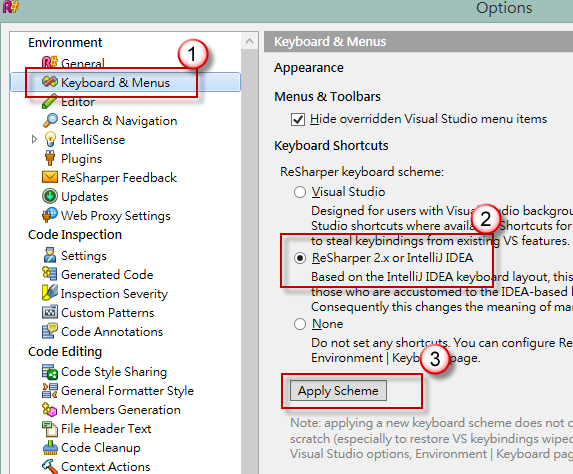Image resolution: width=573 pixels, height=474 pixels.
Task: Click the IntelliSense light bulb icon
Action: pos(50,140)
